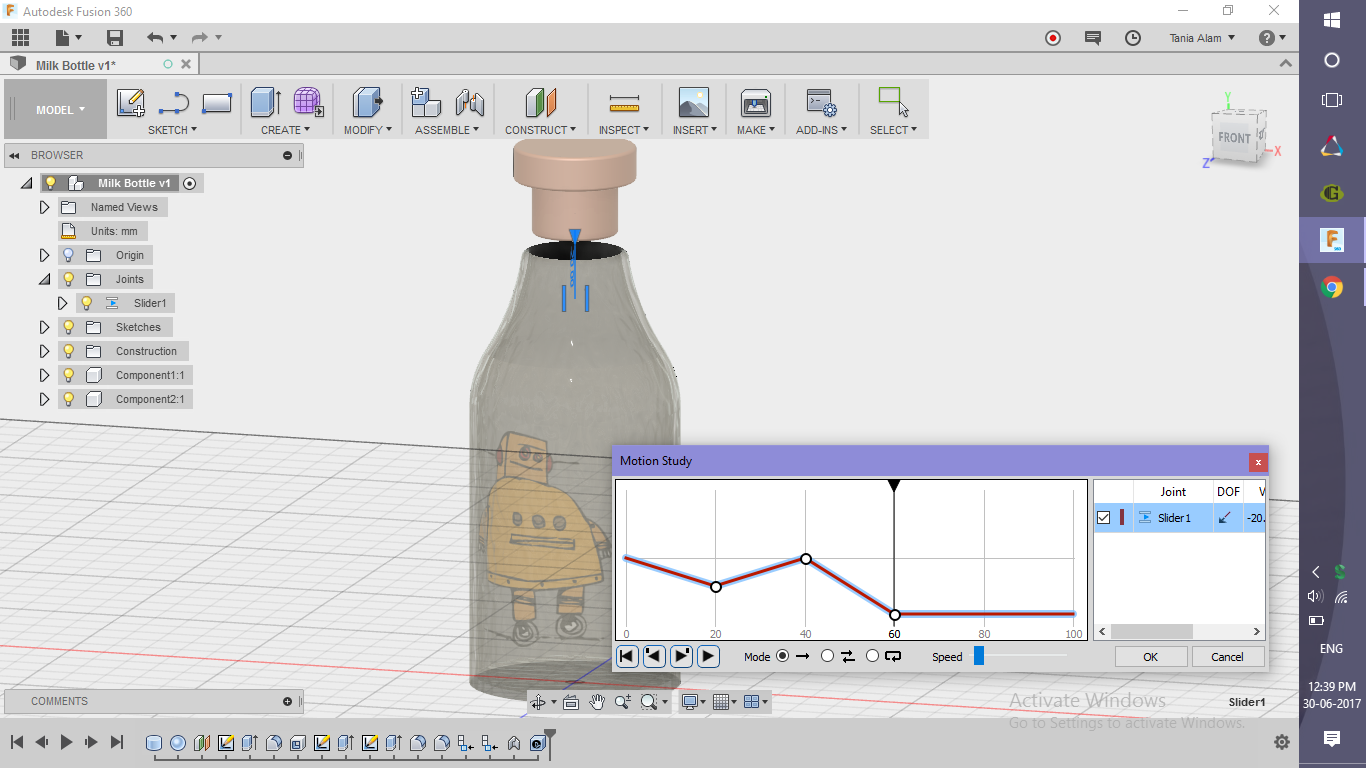The width and height of the screenshot is (1366, 768).
Task: Click the Insert image icon
Action: click(x=693, y=103)
